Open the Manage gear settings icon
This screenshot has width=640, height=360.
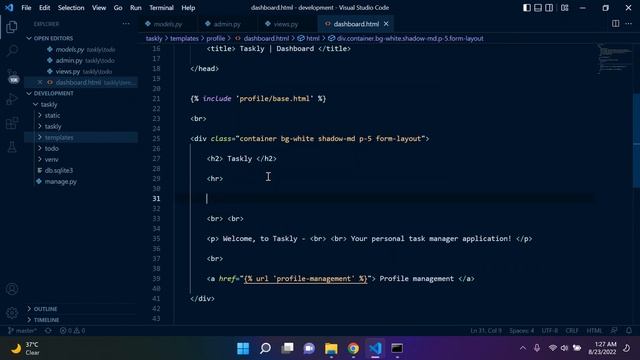pyautogui.click(x=12, y=313)
